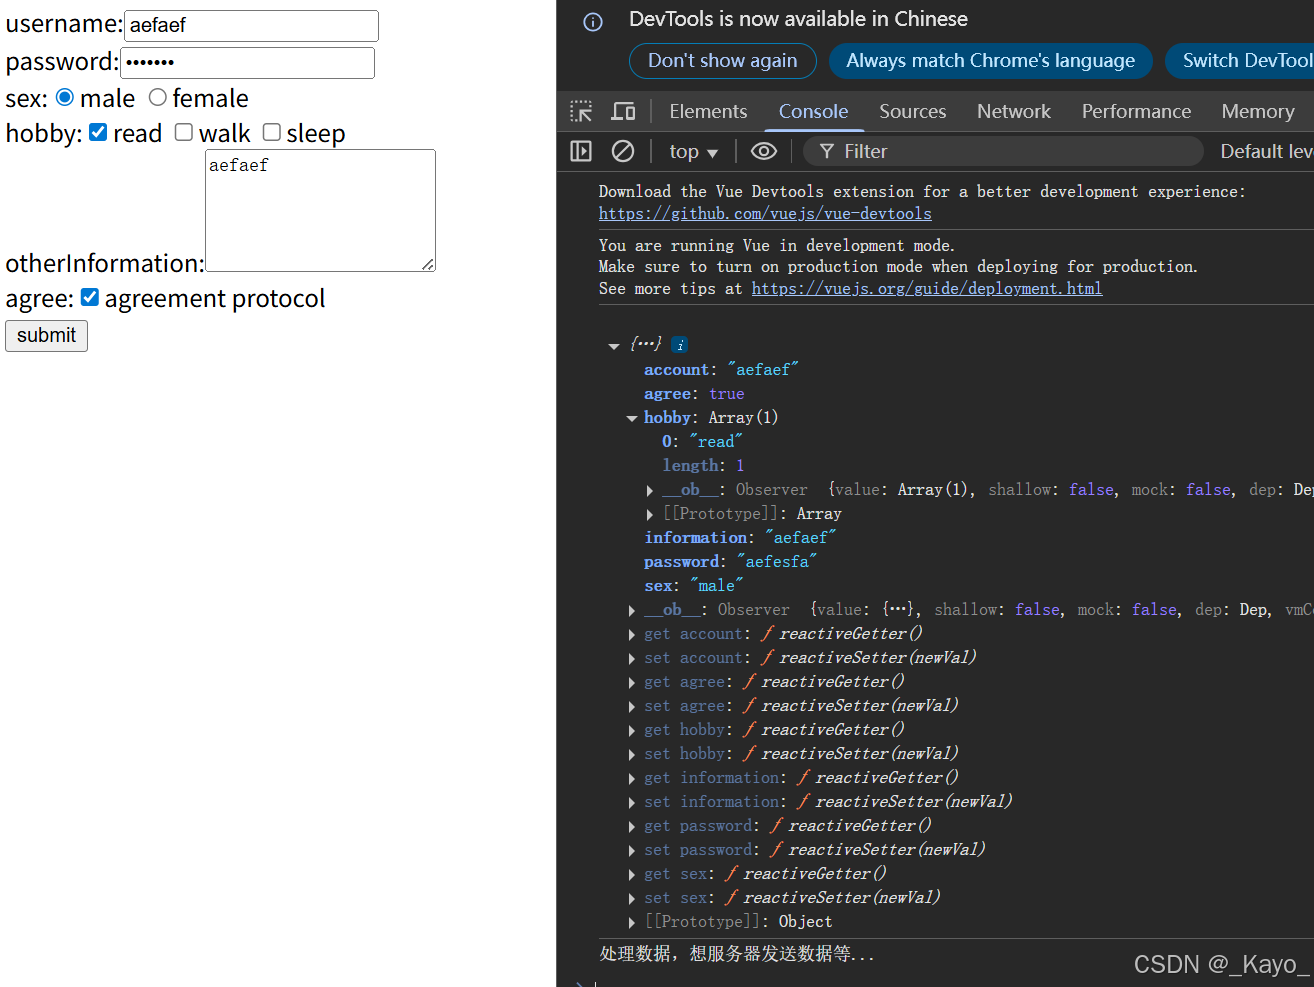Click the blue info badge next to {…}
Screen dimensions: 1314x987
[680, 345]
